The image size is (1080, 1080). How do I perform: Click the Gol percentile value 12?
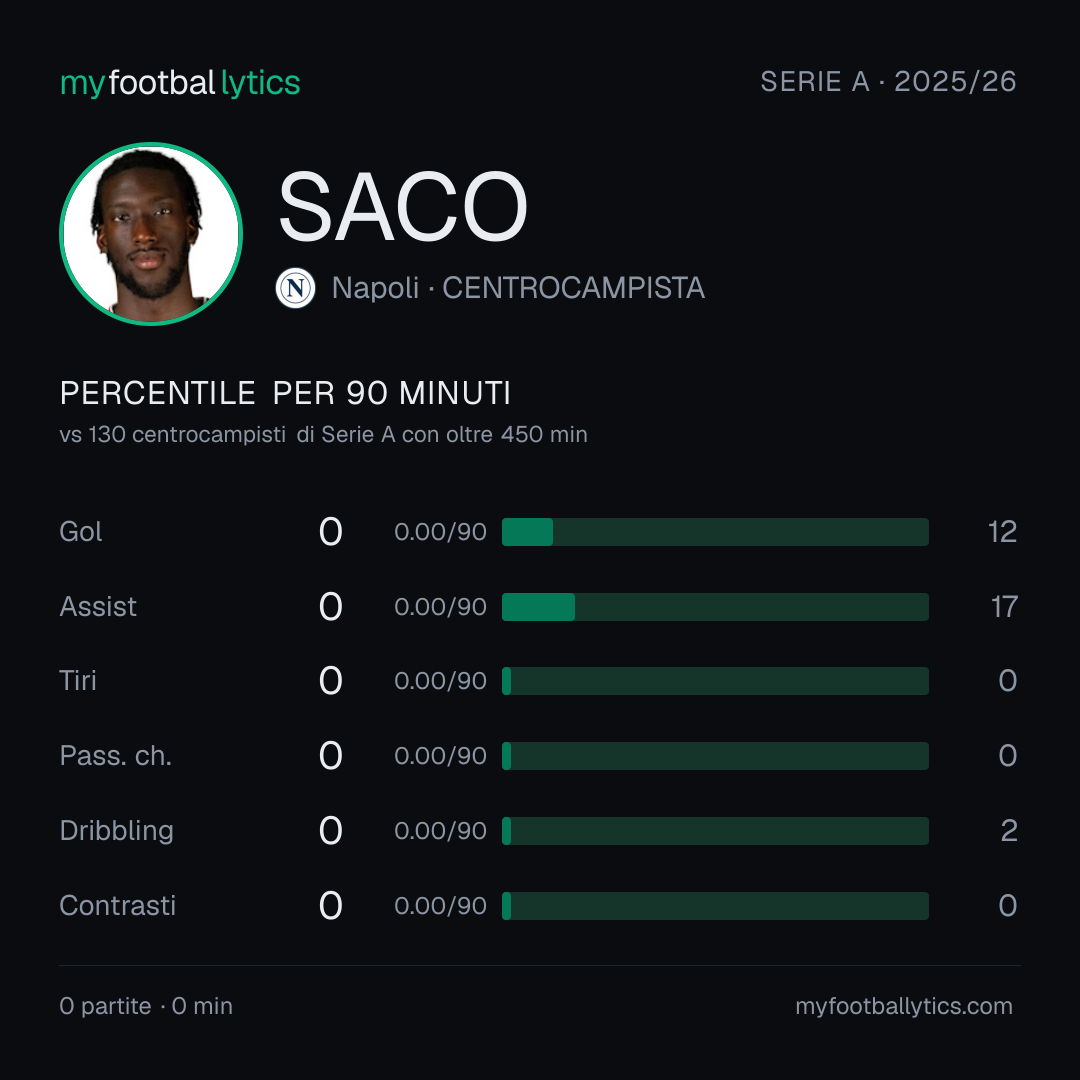(1002, 532)
